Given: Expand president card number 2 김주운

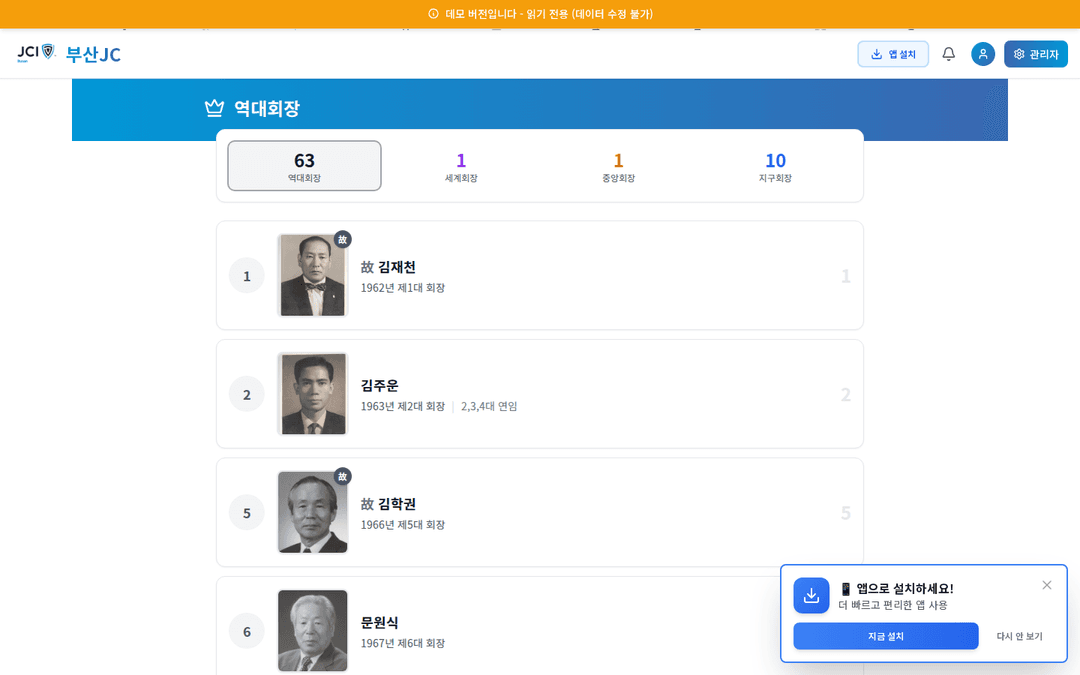Looking at the screenshot, I should (x=540, y=394).
